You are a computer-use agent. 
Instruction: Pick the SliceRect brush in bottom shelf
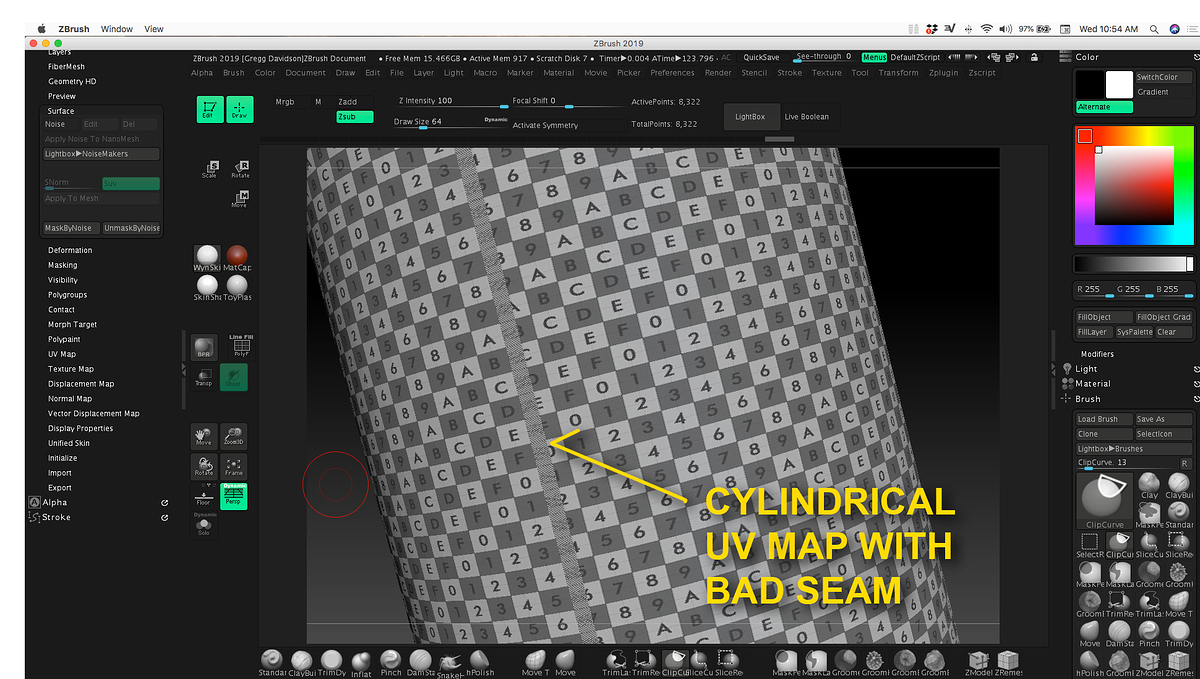pyautogui.click(x=730, y=663)
